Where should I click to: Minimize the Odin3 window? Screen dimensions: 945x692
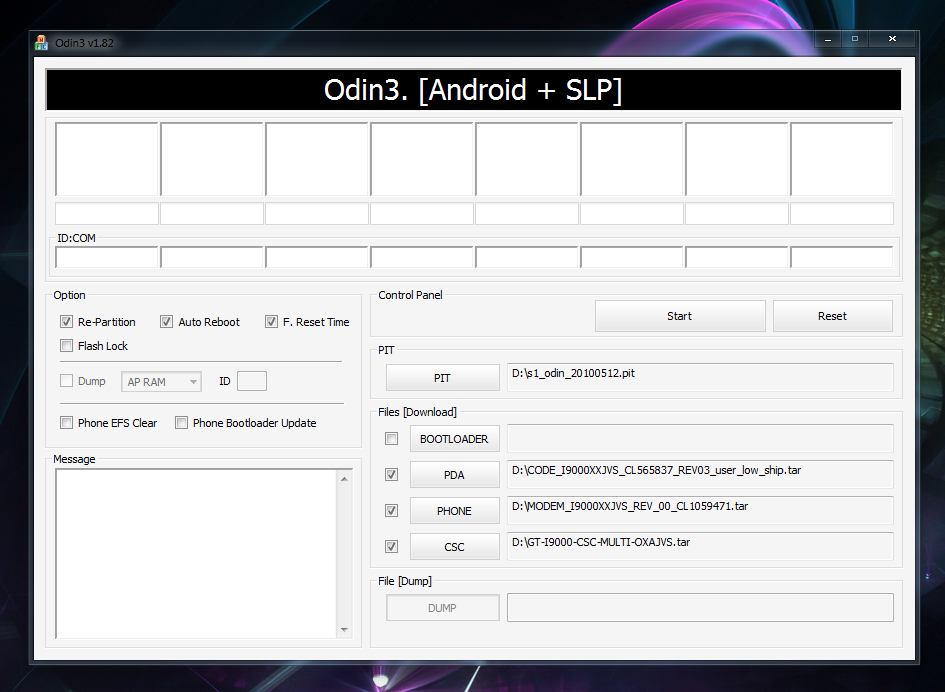[x=828, y=39]
